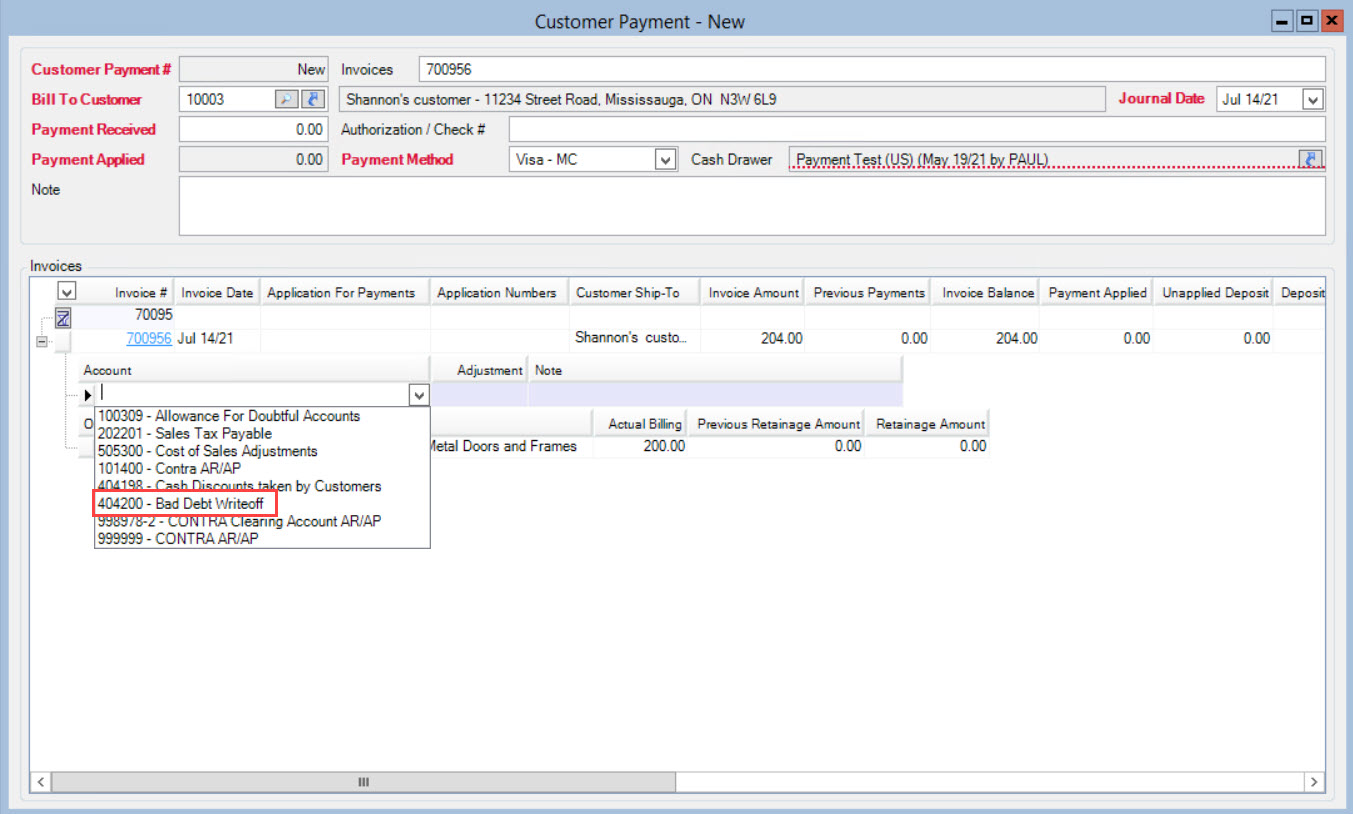Select row header of invoice 700956

tap(63, 340)
